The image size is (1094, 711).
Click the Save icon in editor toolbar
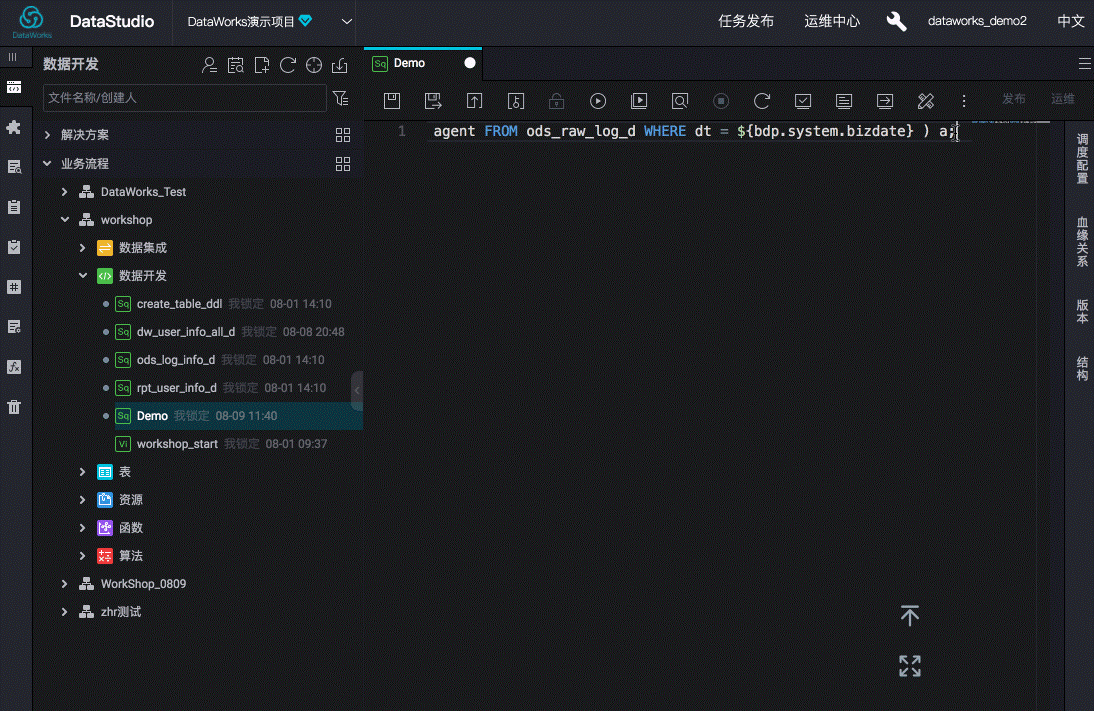392,100
